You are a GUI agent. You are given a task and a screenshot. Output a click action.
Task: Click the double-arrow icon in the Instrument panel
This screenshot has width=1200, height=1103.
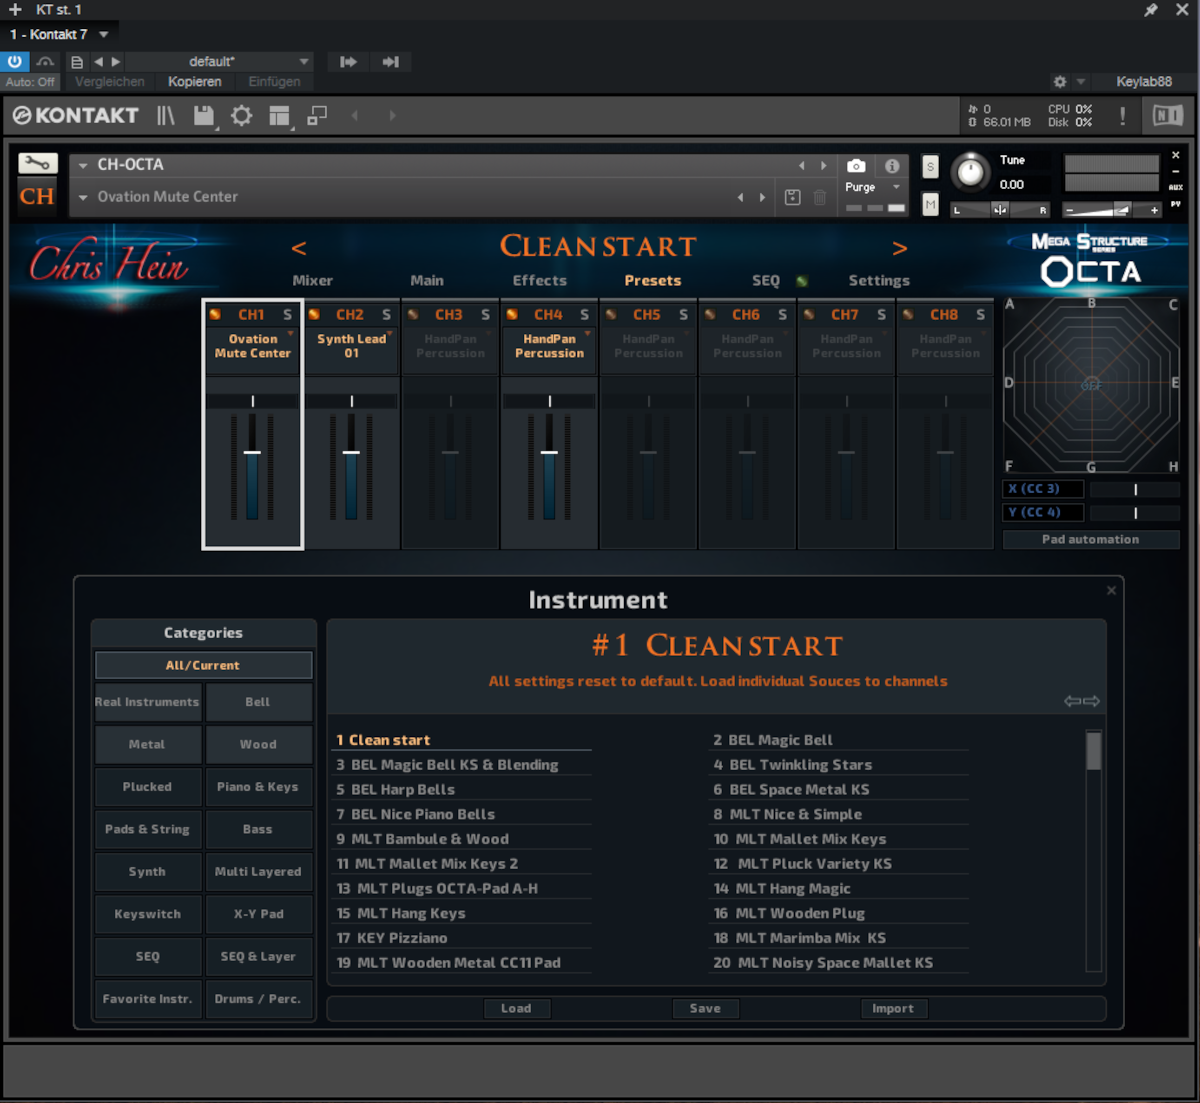pos(1082,701)
